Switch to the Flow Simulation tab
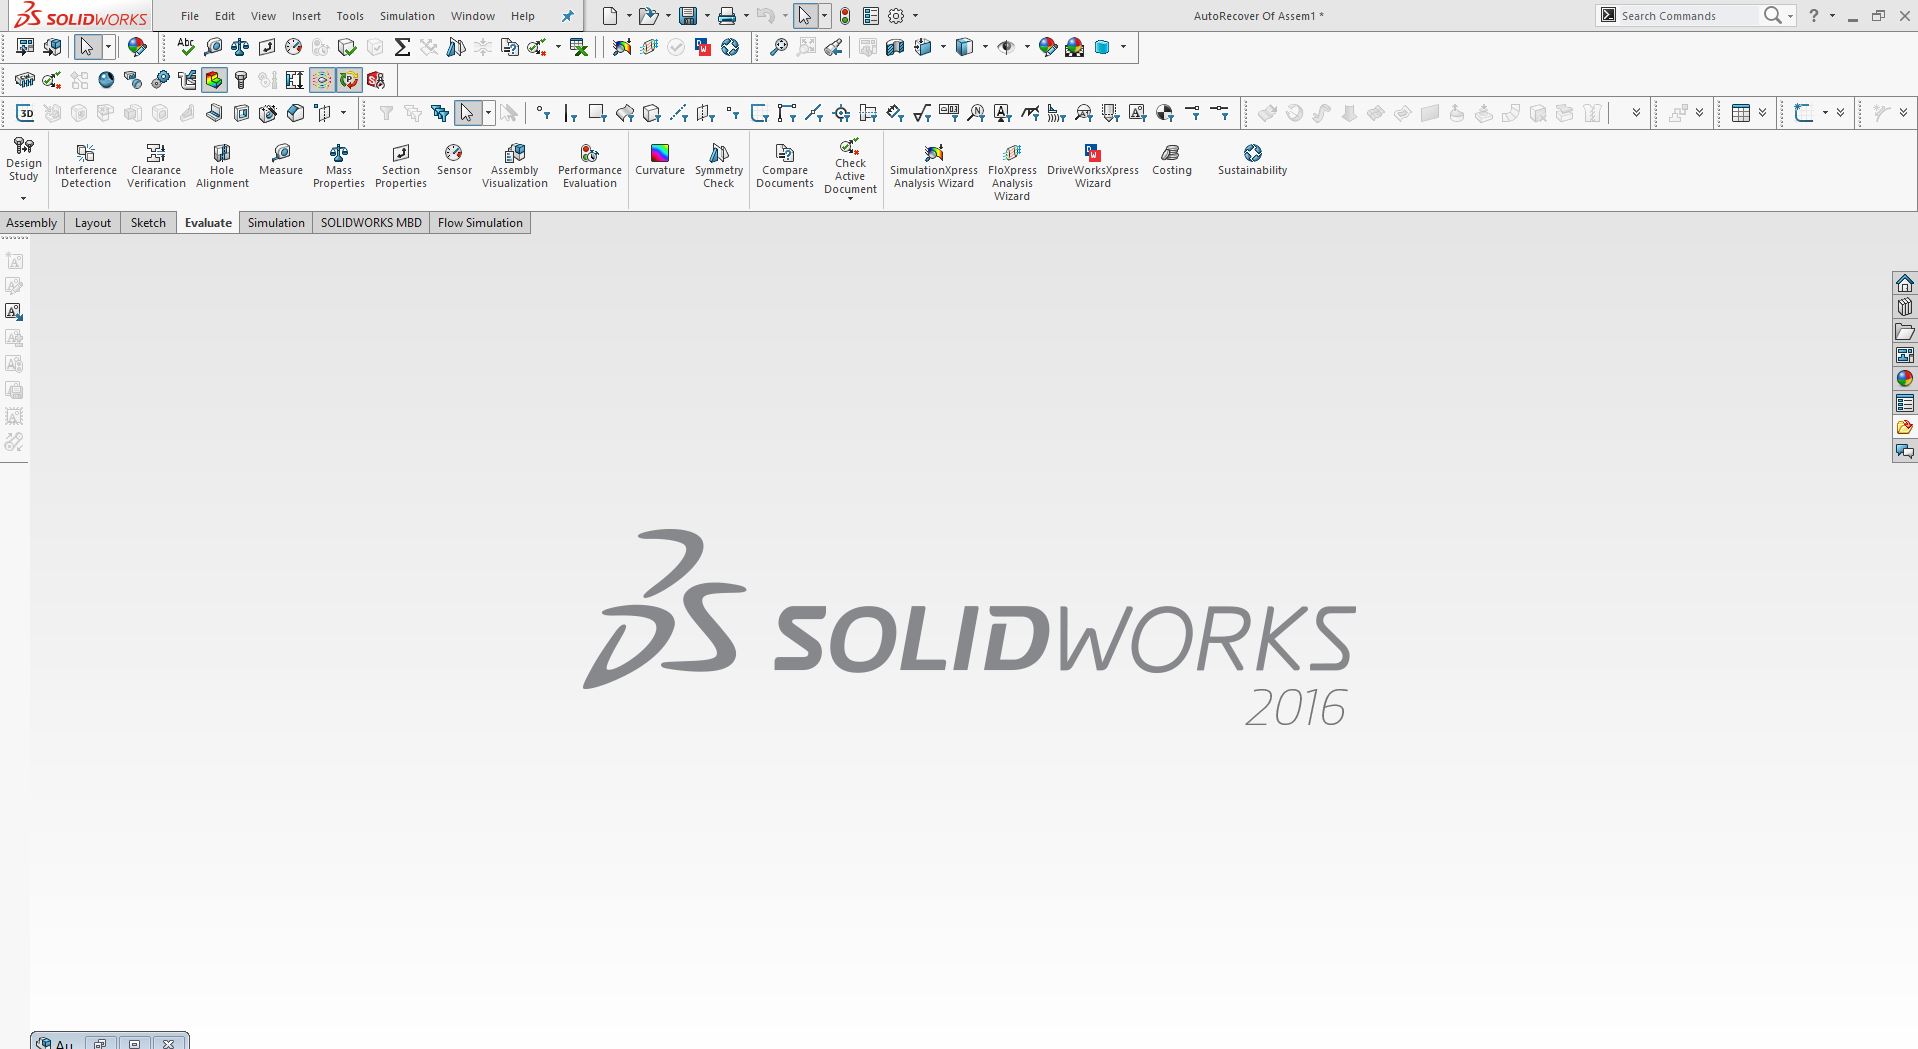The height and width of the screenshot is (1049, 1918). coord(480,223)
